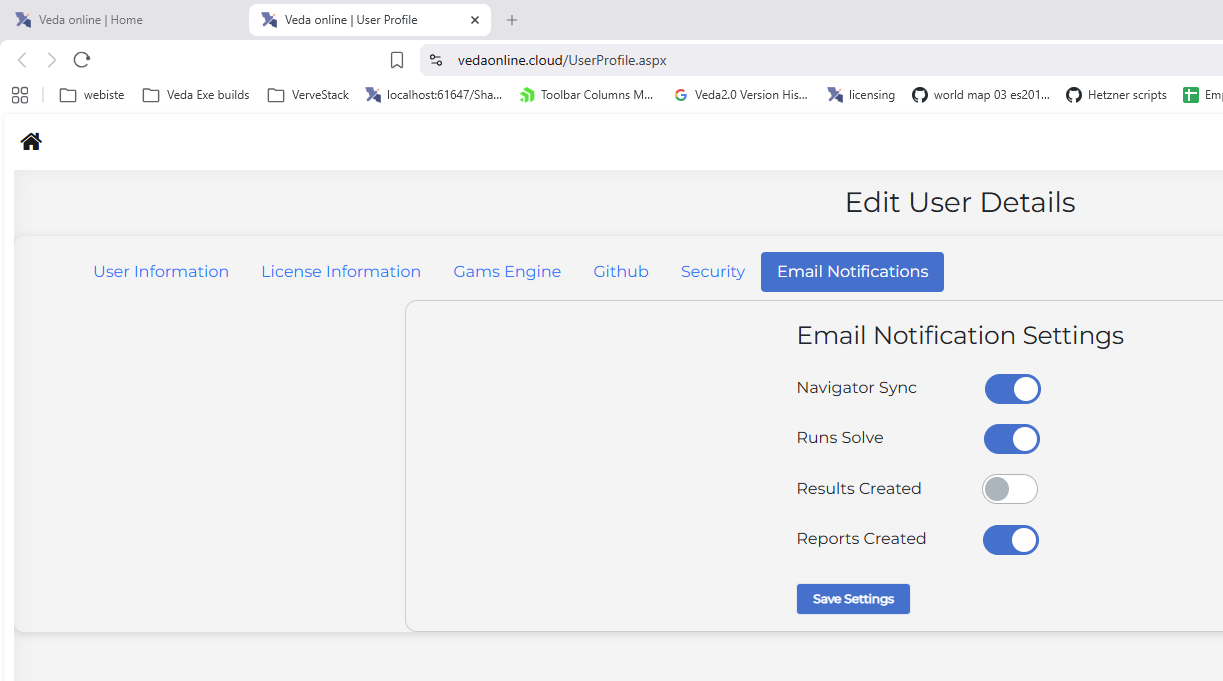
Task: Click the browser forward arrow
Action: coord(52,60)
